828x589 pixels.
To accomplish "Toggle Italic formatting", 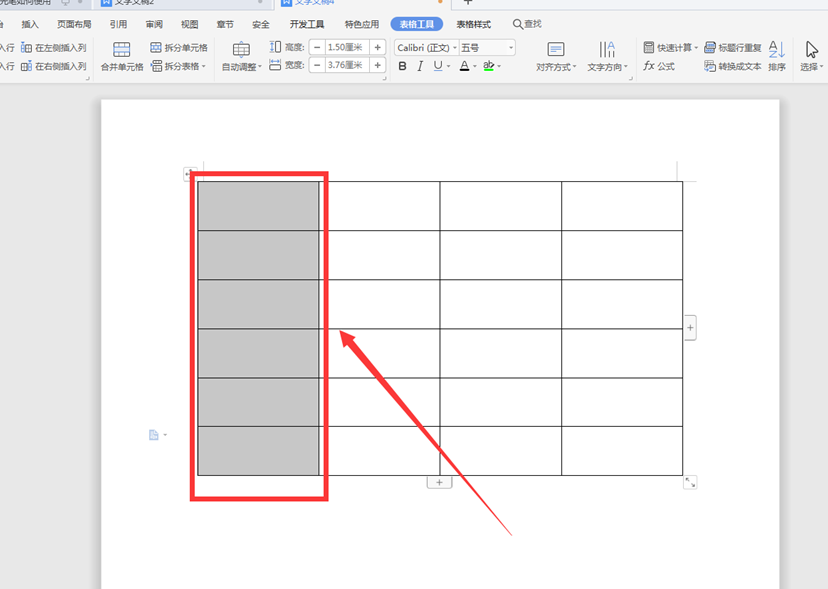I will coord(420,66).
